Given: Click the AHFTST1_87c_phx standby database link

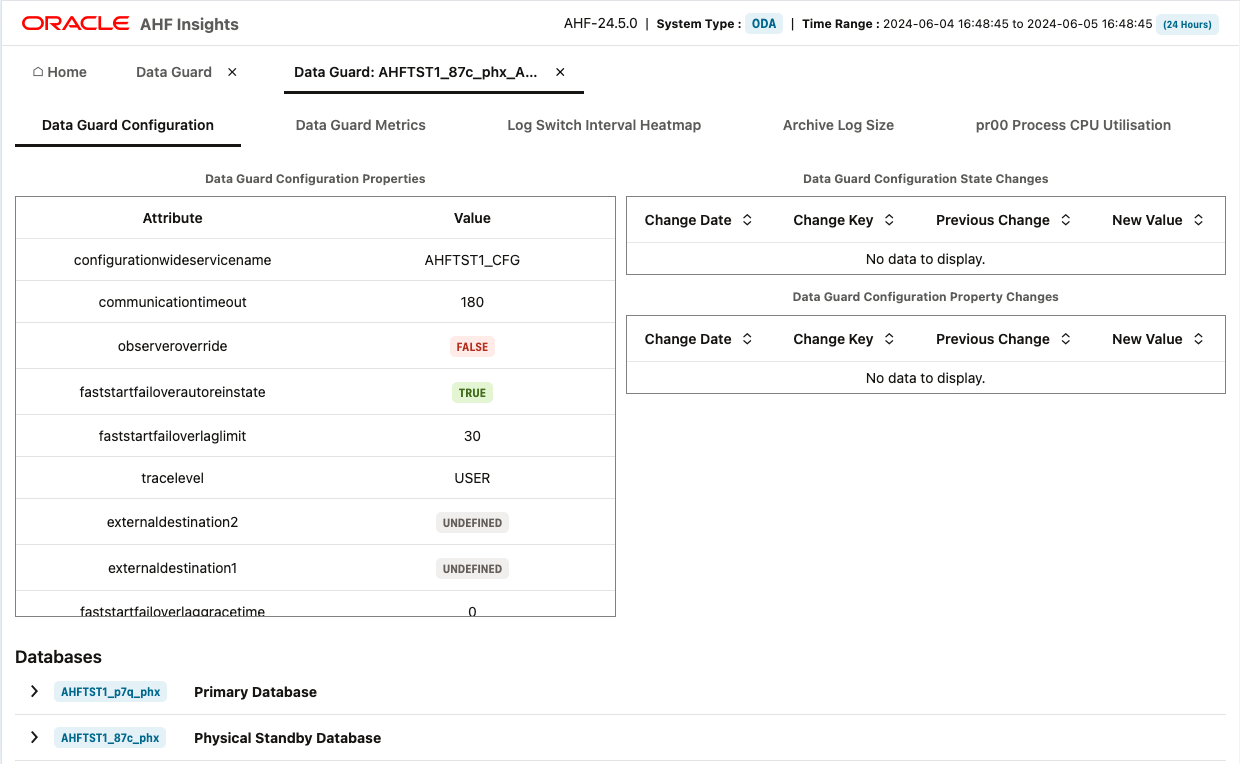Looking at the screenshot, I should pyautogui.click(x=110, y=737).
